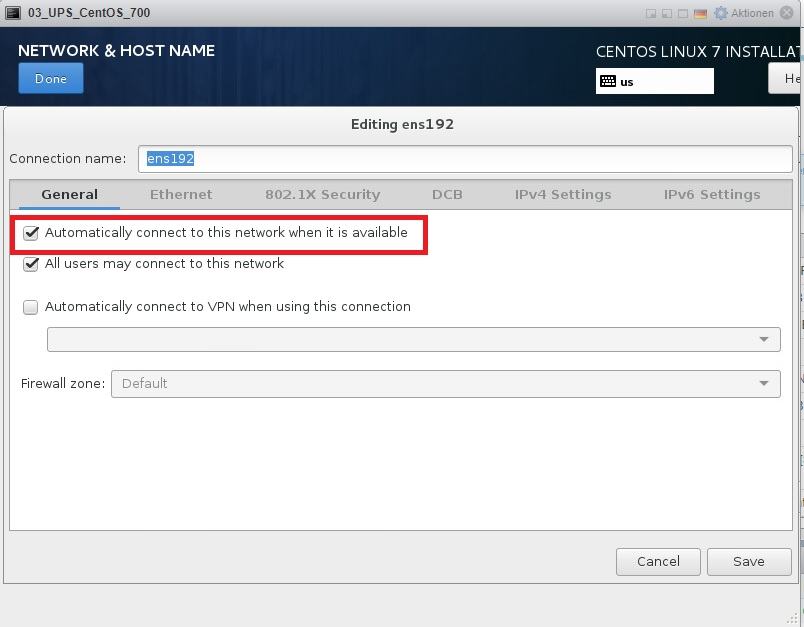The image size is (804, 627).
Task: Click the Connection name input field
Action: (465, 159)
